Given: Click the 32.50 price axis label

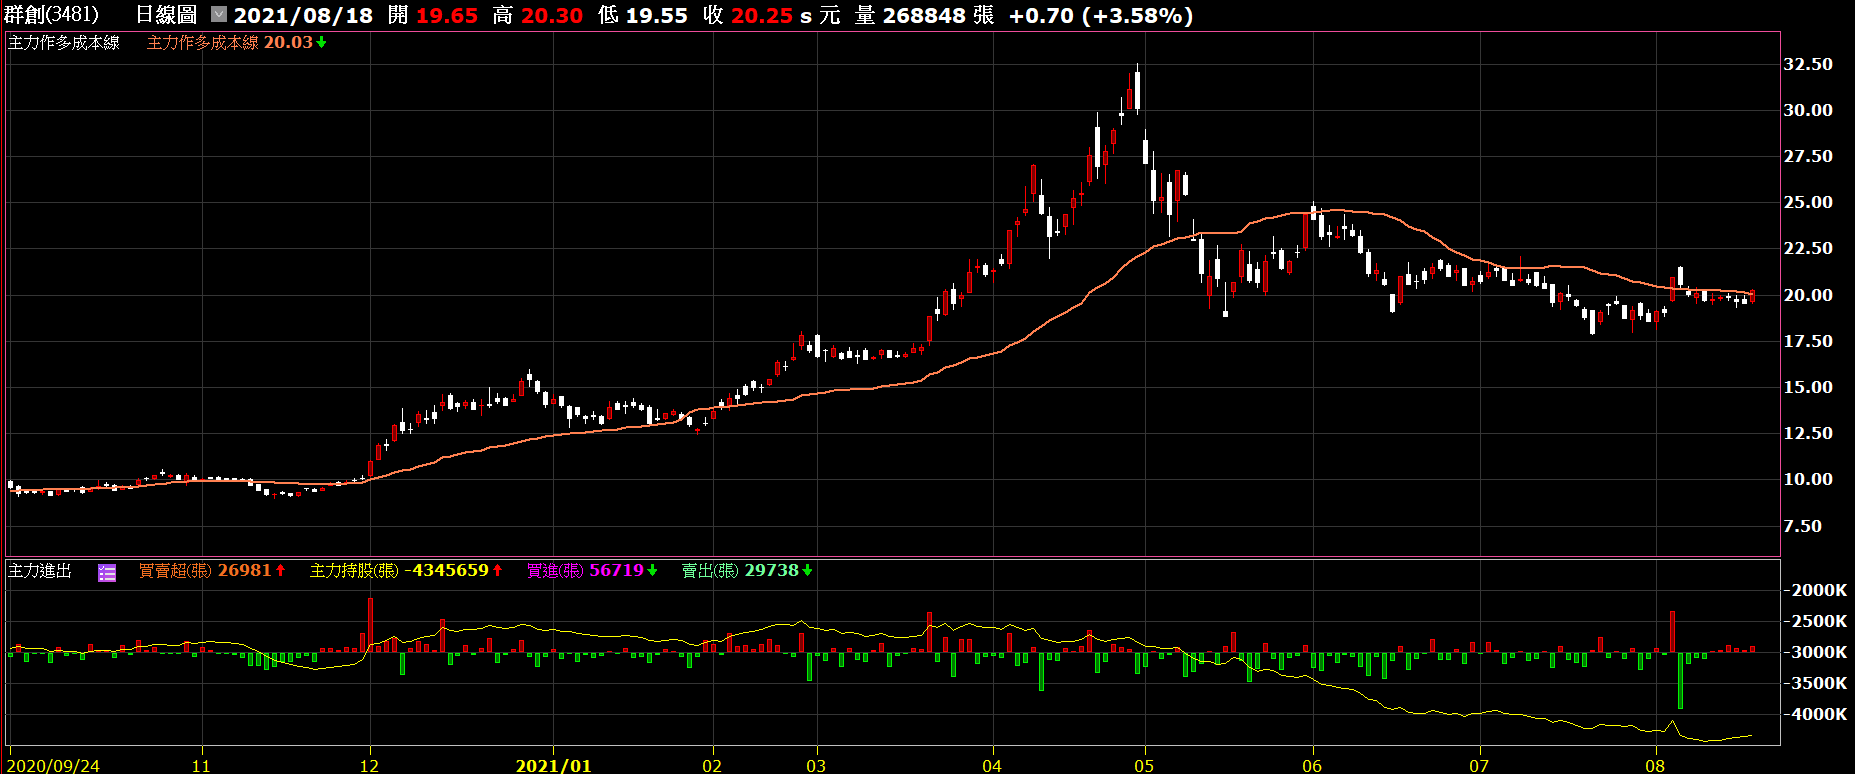Looking at the screenshot, I should click(x=1808, y=64).
